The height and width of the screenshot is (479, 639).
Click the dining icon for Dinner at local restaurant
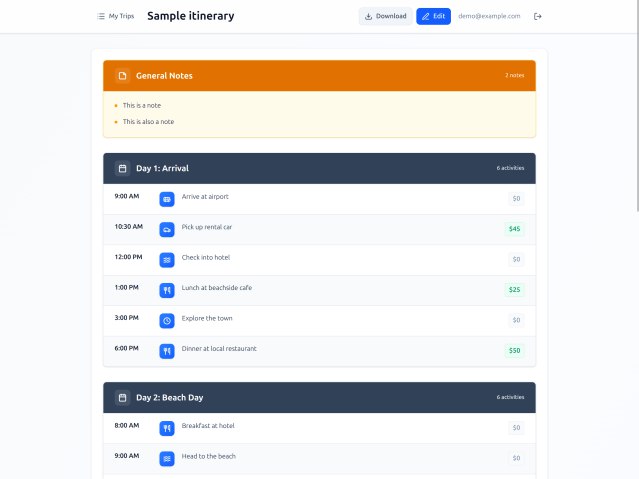pos(167,351)
